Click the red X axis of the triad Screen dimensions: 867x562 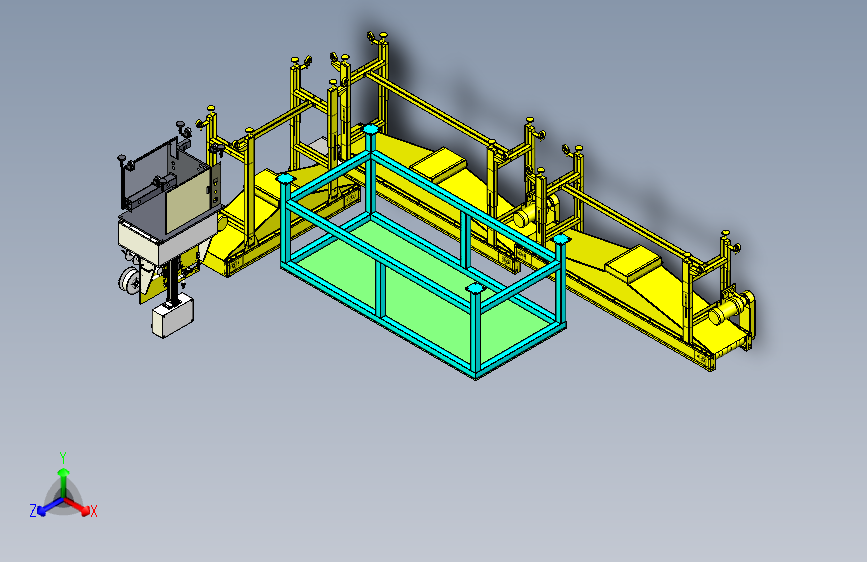[x=77, y=506]
